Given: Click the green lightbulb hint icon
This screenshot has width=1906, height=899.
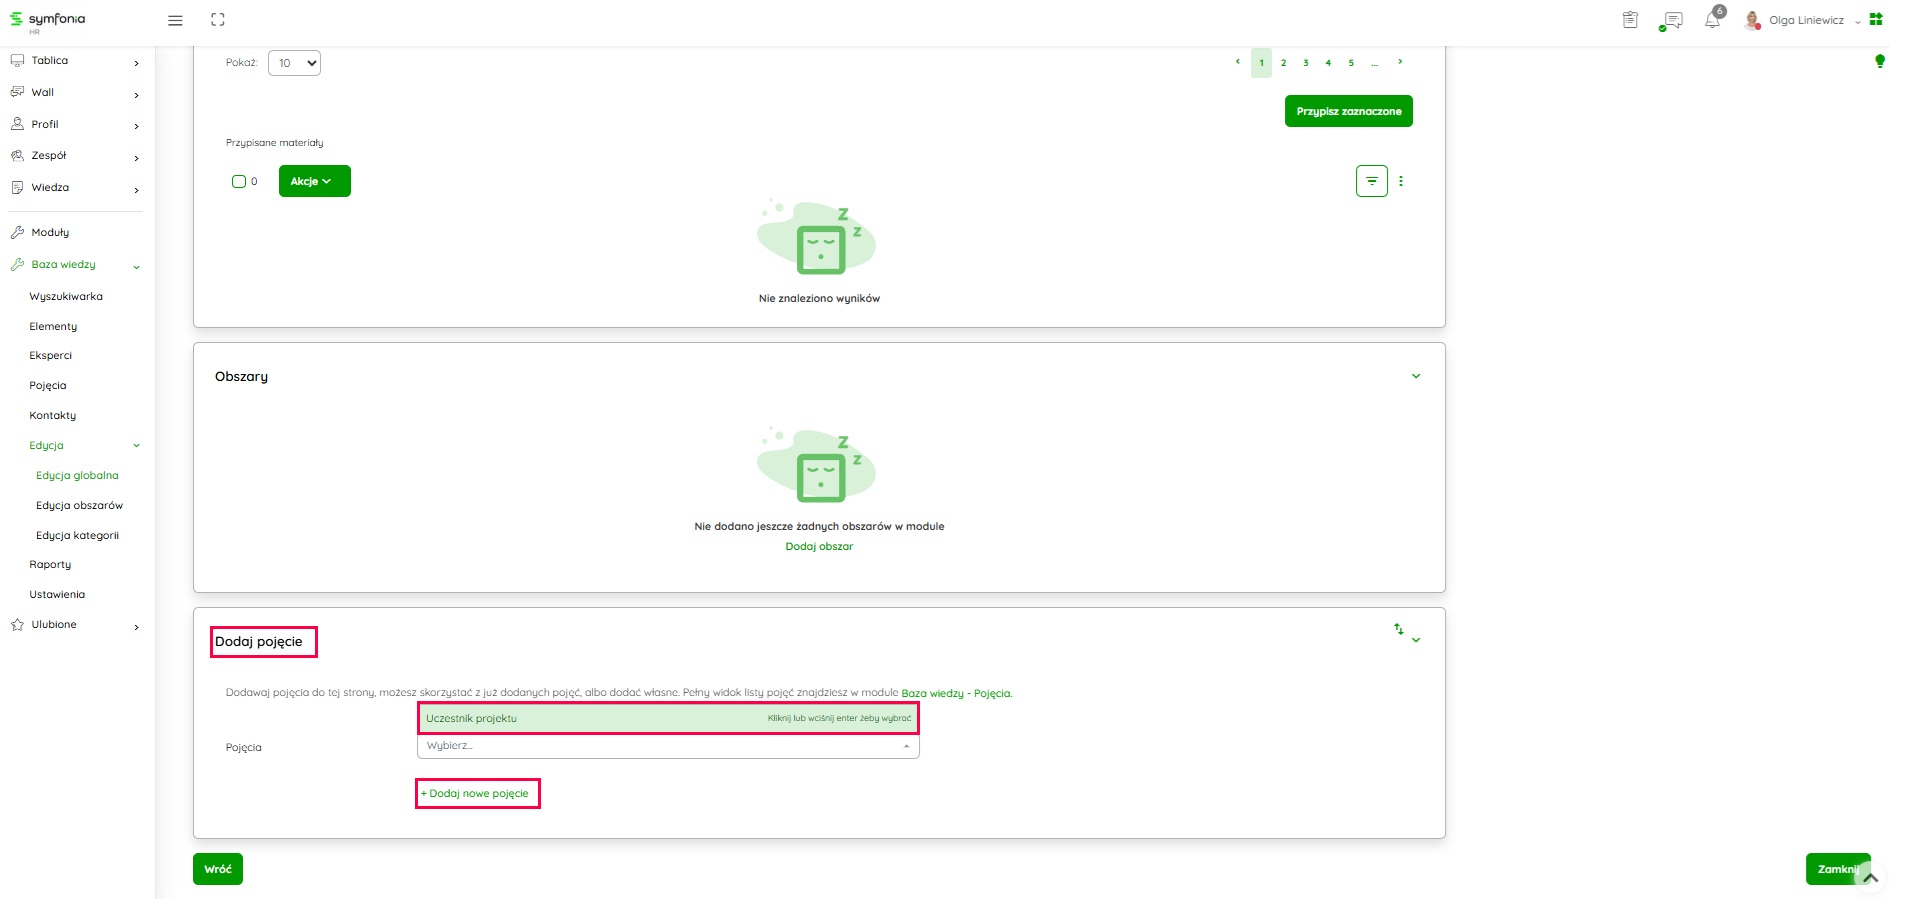Looking at the screenshot, I should tap(1879, 61).
